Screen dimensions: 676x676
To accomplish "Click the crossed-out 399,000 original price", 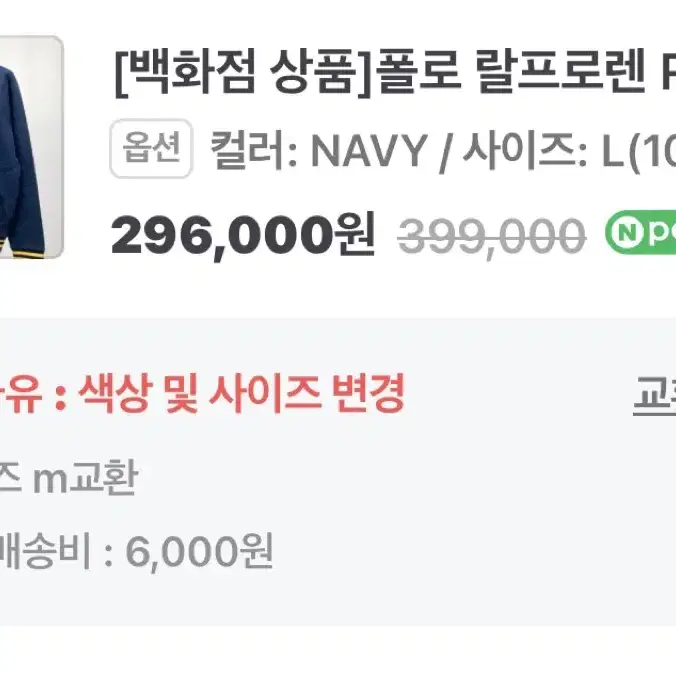I will coord(491,236).
